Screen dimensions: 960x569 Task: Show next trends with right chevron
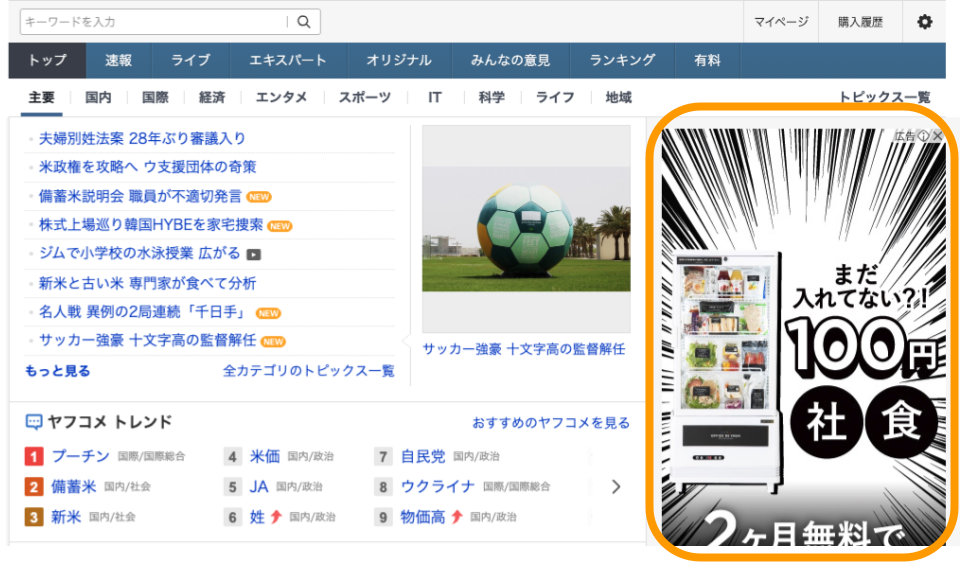[x=616, y=487]
